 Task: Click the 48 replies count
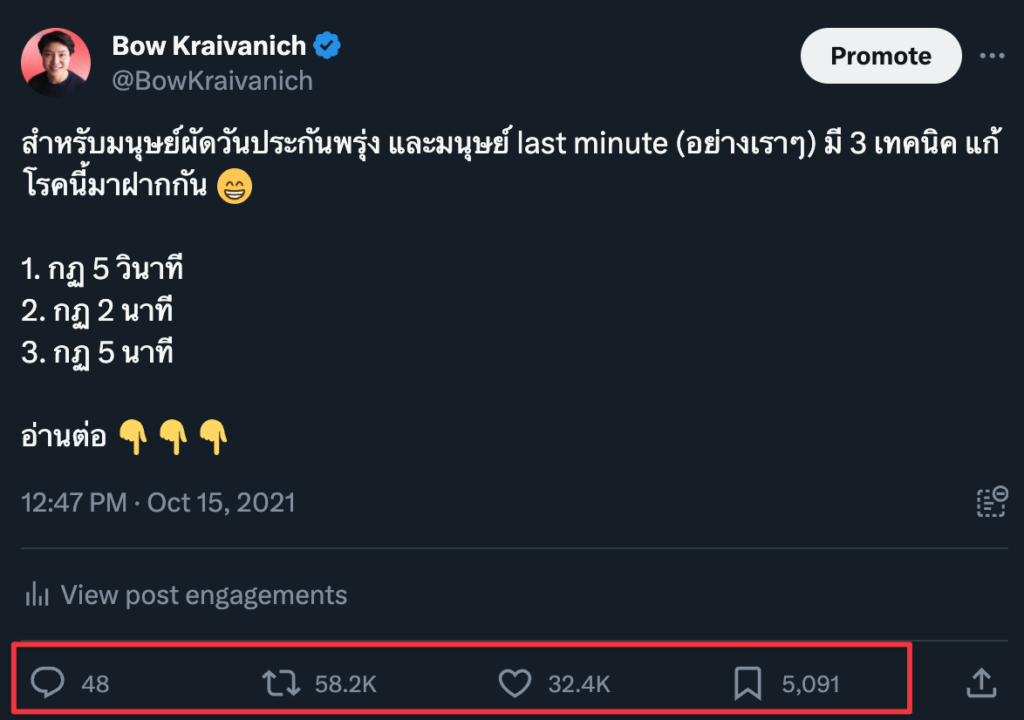[95, 685]
